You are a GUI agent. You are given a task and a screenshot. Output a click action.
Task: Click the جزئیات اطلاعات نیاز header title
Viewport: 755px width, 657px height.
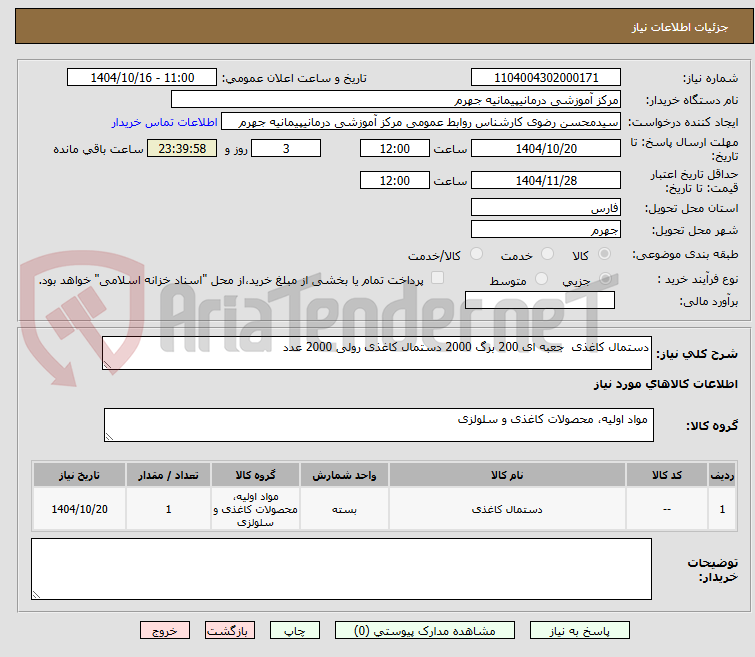680,27
